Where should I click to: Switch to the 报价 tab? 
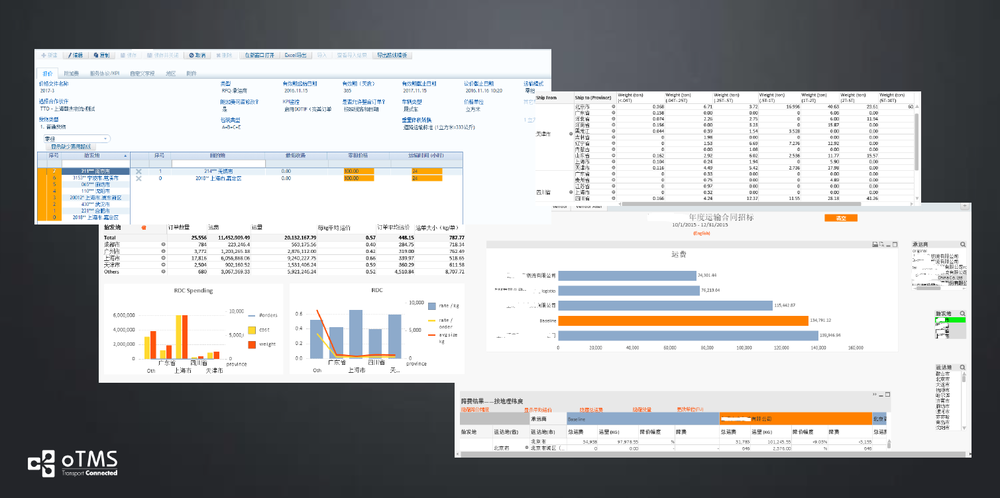pyautogui.click(x=47, y=73)
